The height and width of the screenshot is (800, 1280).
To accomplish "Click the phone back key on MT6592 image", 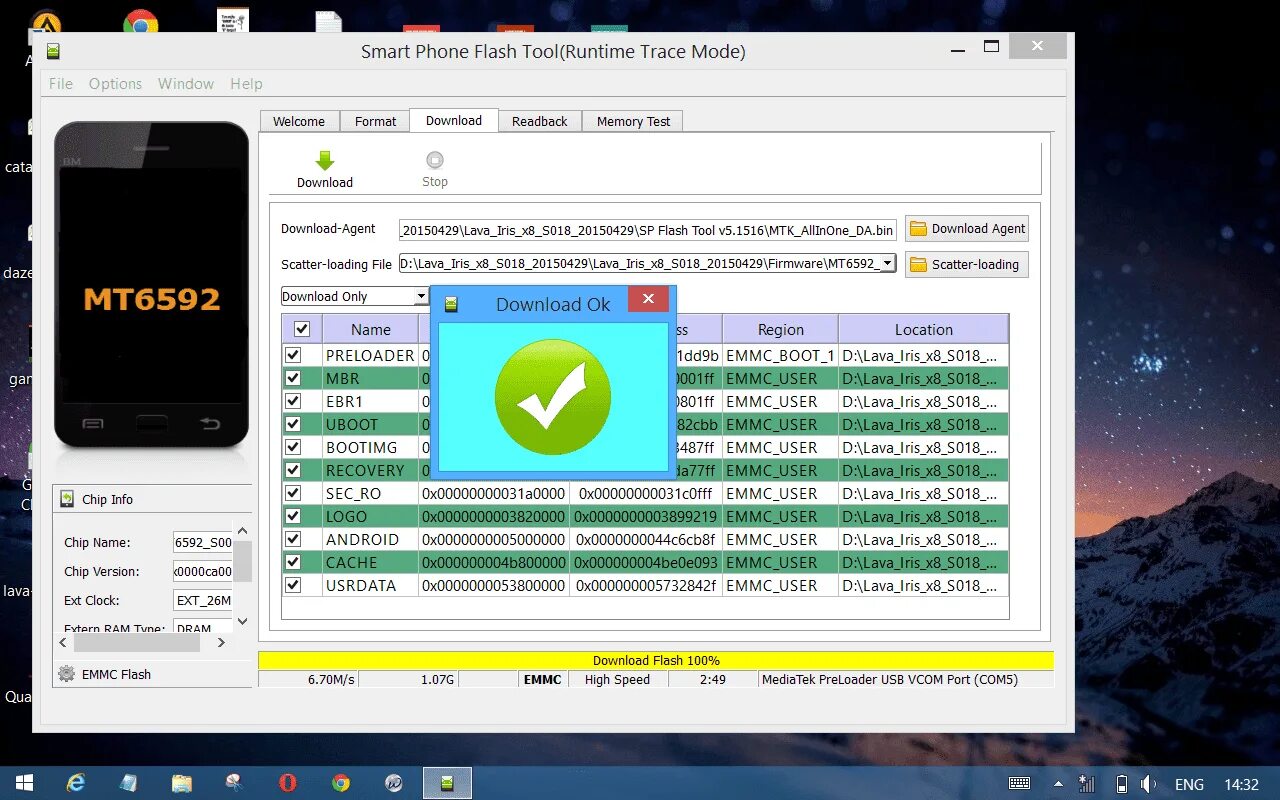I will pyautogui.click(x=211, y=424).
